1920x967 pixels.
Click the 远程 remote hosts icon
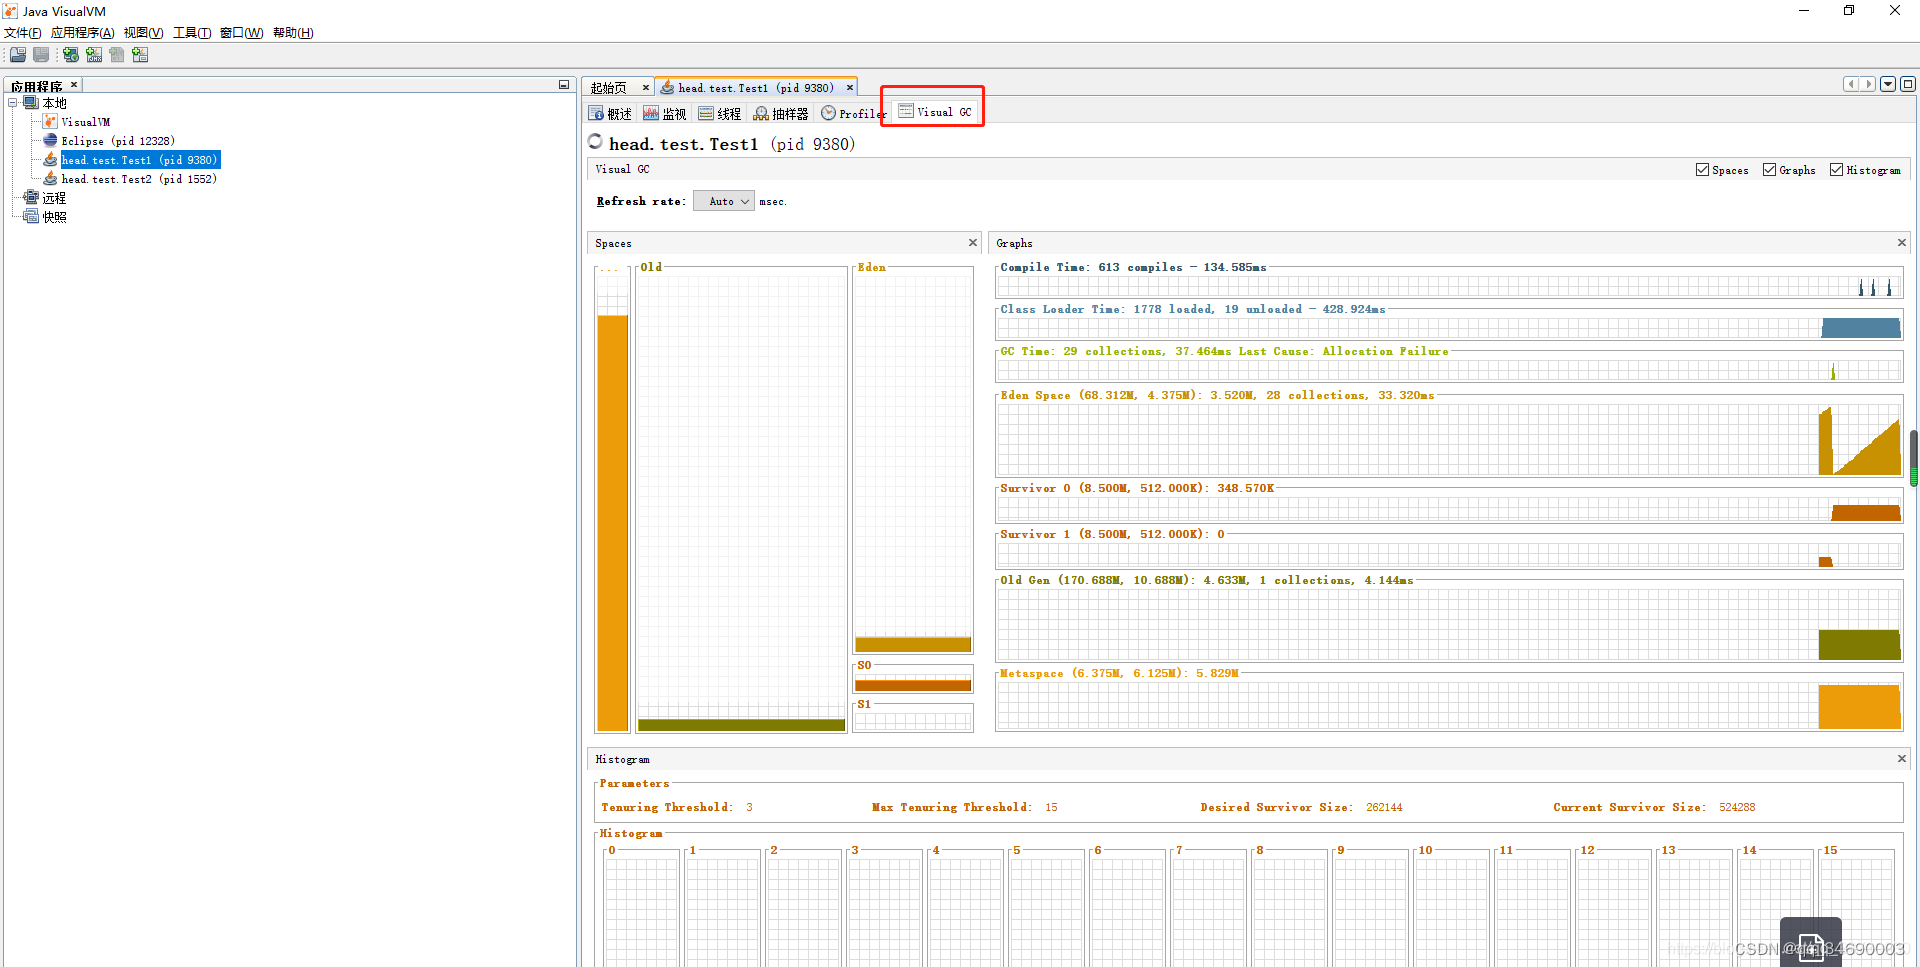pos(31,198)
